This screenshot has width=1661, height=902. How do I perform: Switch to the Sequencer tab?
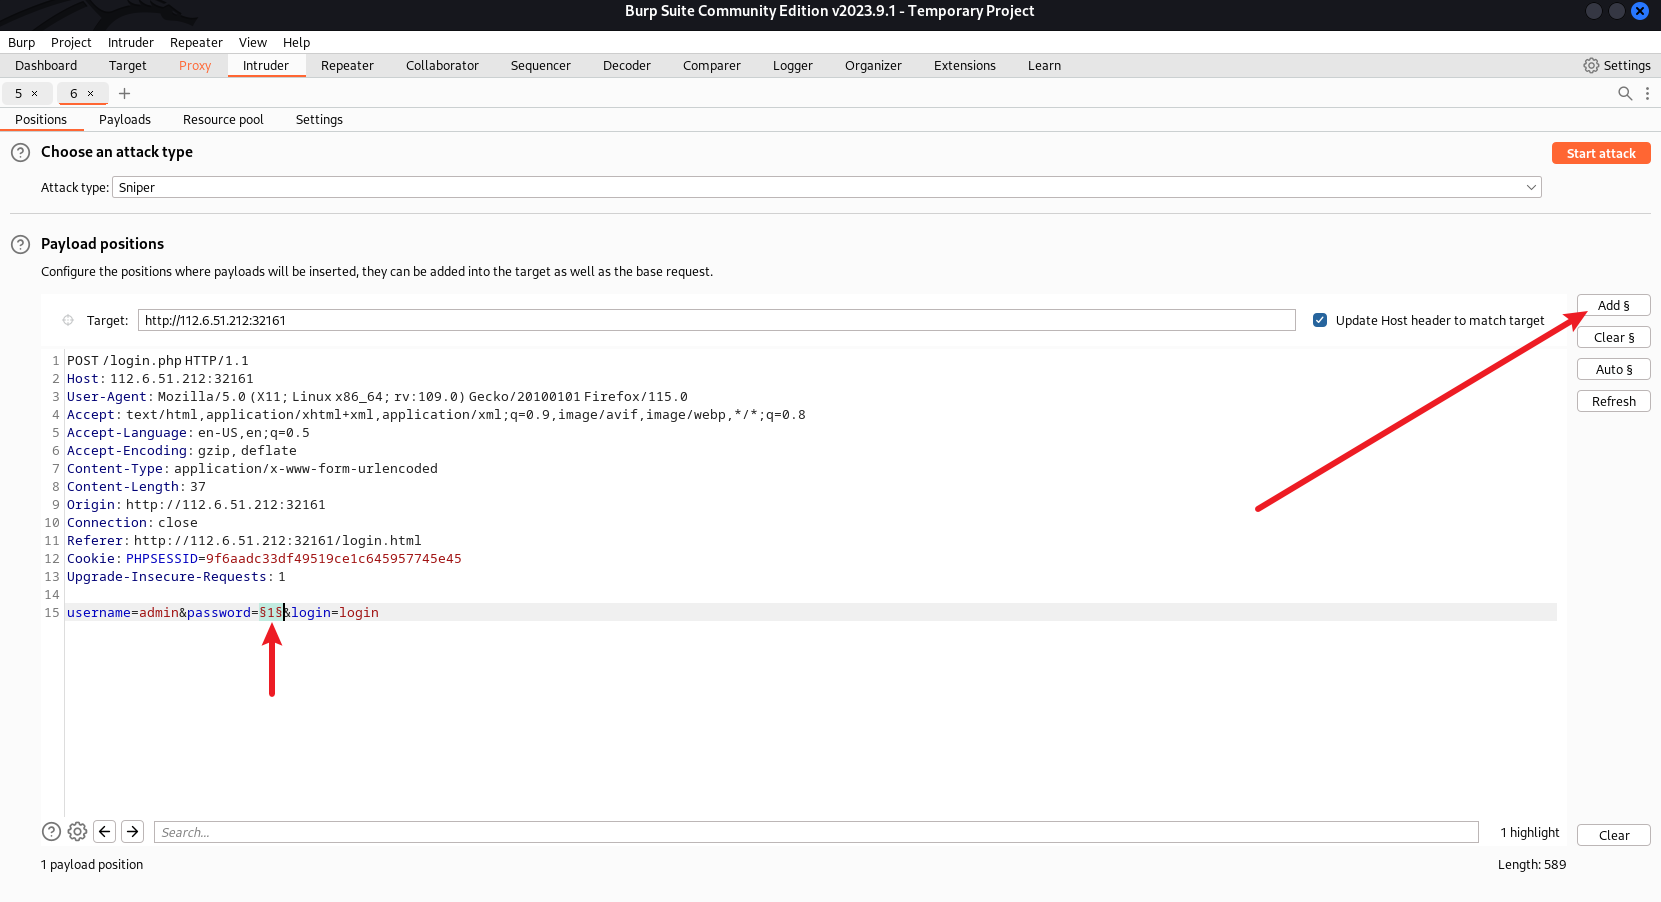(x=541, y=65)
